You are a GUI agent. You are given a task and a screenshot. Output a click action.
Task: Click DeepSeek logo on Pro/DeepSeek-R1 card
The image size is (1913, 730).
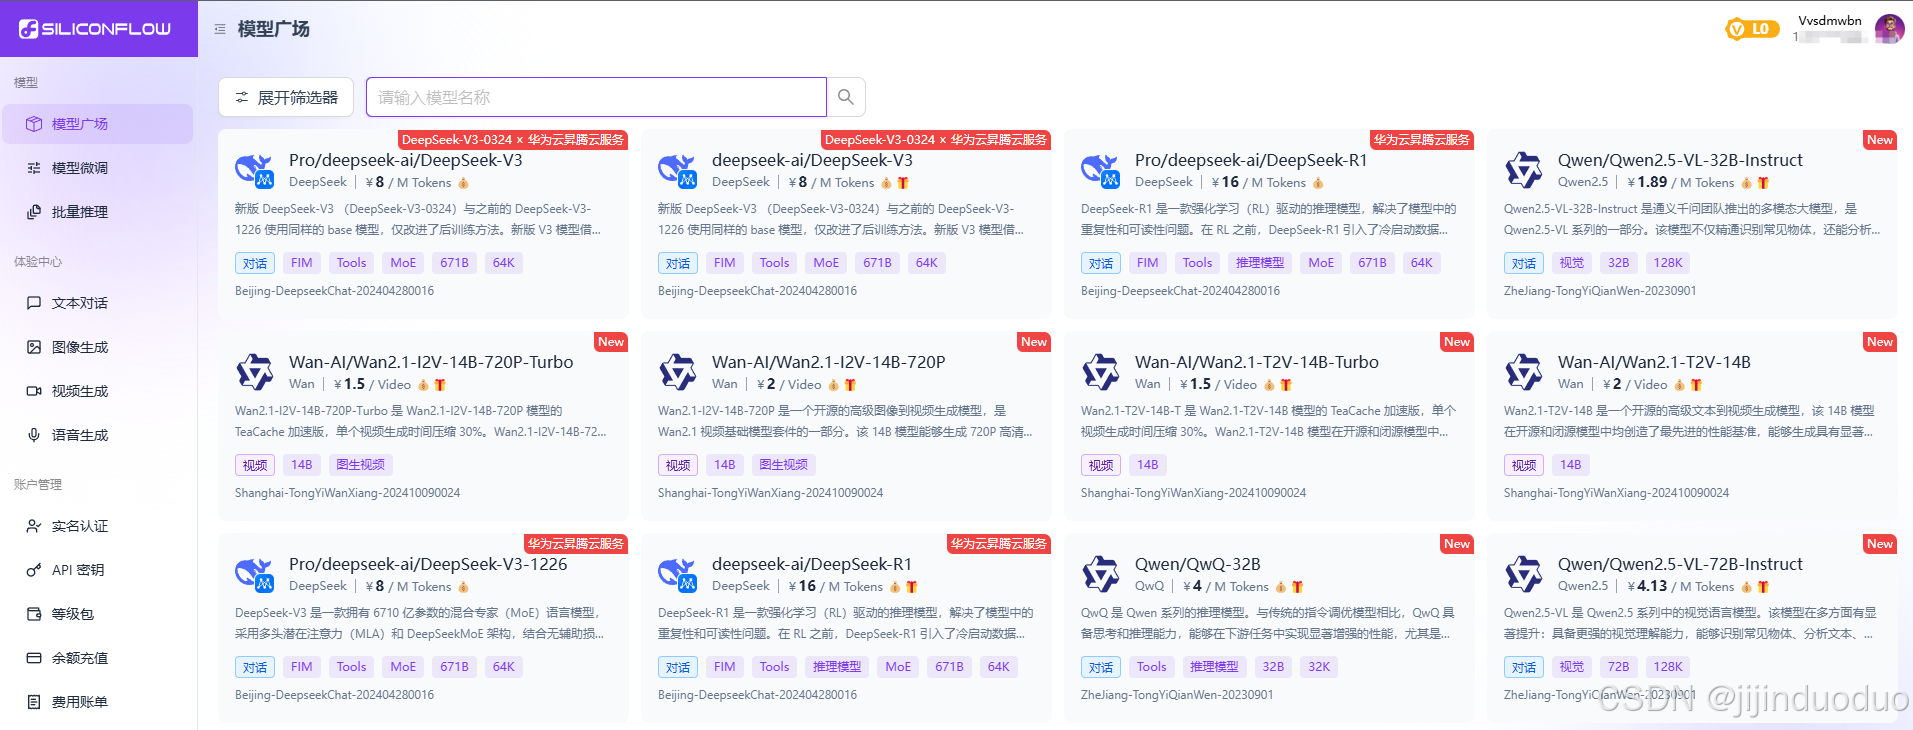[x=1101, y=171]
